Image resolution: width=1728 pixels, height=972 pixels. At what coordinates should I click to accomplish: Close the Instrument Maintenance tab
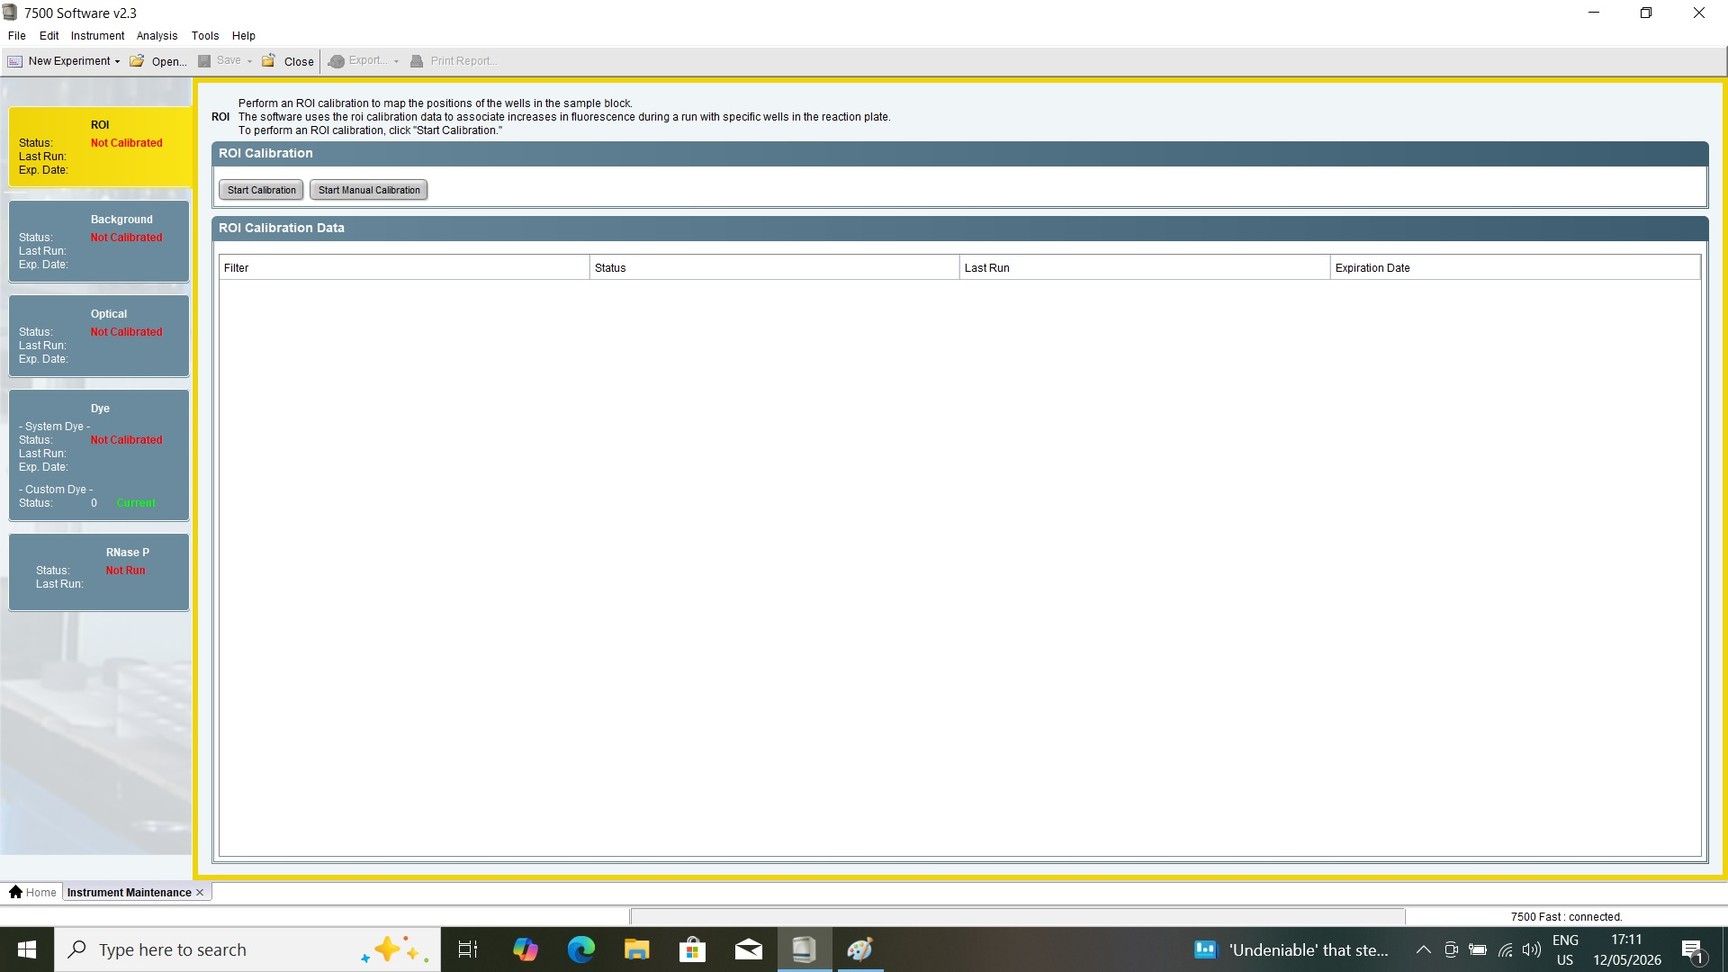[x=200, y=892]
